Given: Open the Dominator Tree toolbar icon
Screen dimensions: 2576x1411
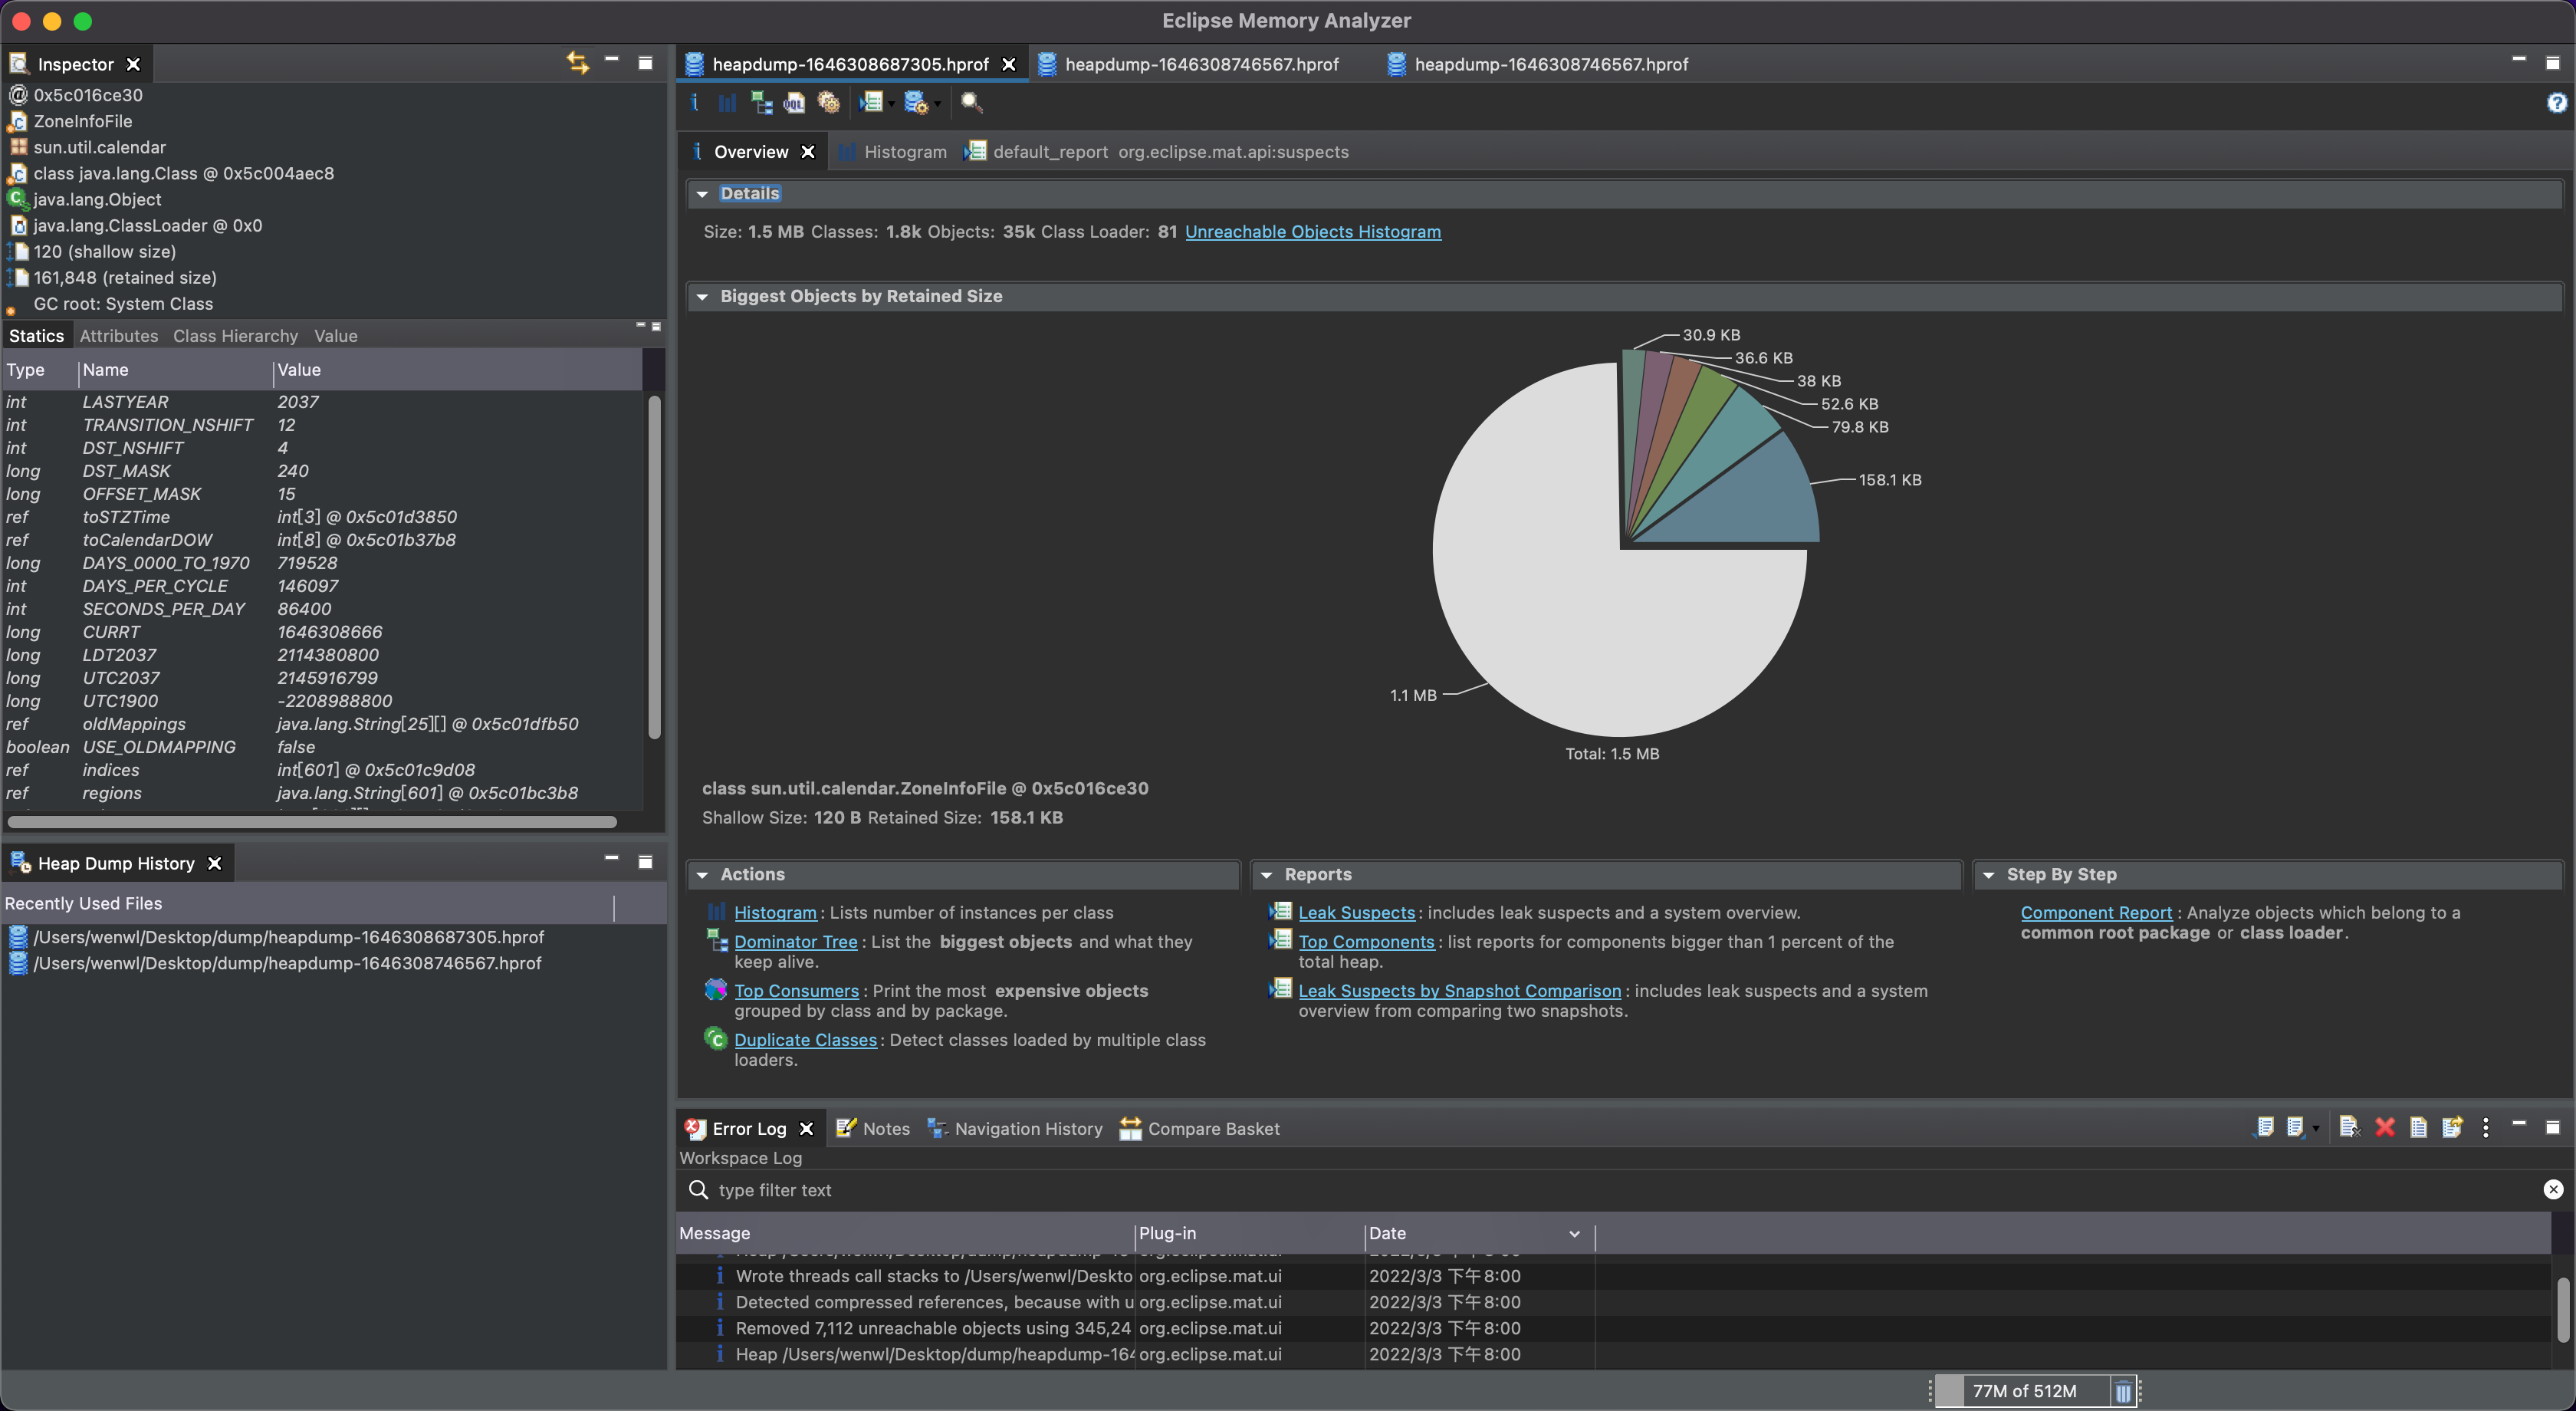Looking at the screenshot, I should 761,102.
